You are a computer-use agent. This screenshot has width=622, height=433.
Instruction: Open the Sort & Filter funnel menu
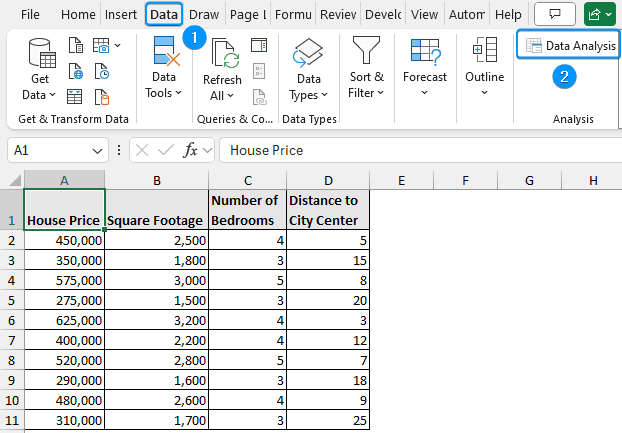[366, 67]
